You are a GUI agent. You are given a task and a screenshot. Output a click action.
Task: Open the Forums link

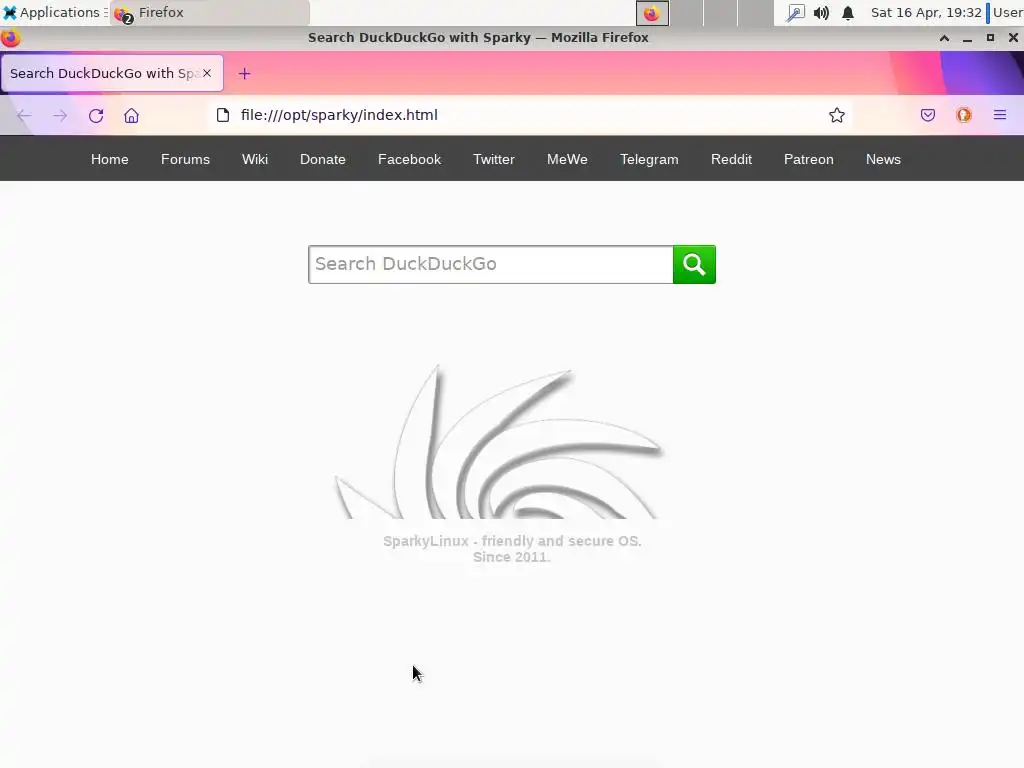click(x=185, y=159)
